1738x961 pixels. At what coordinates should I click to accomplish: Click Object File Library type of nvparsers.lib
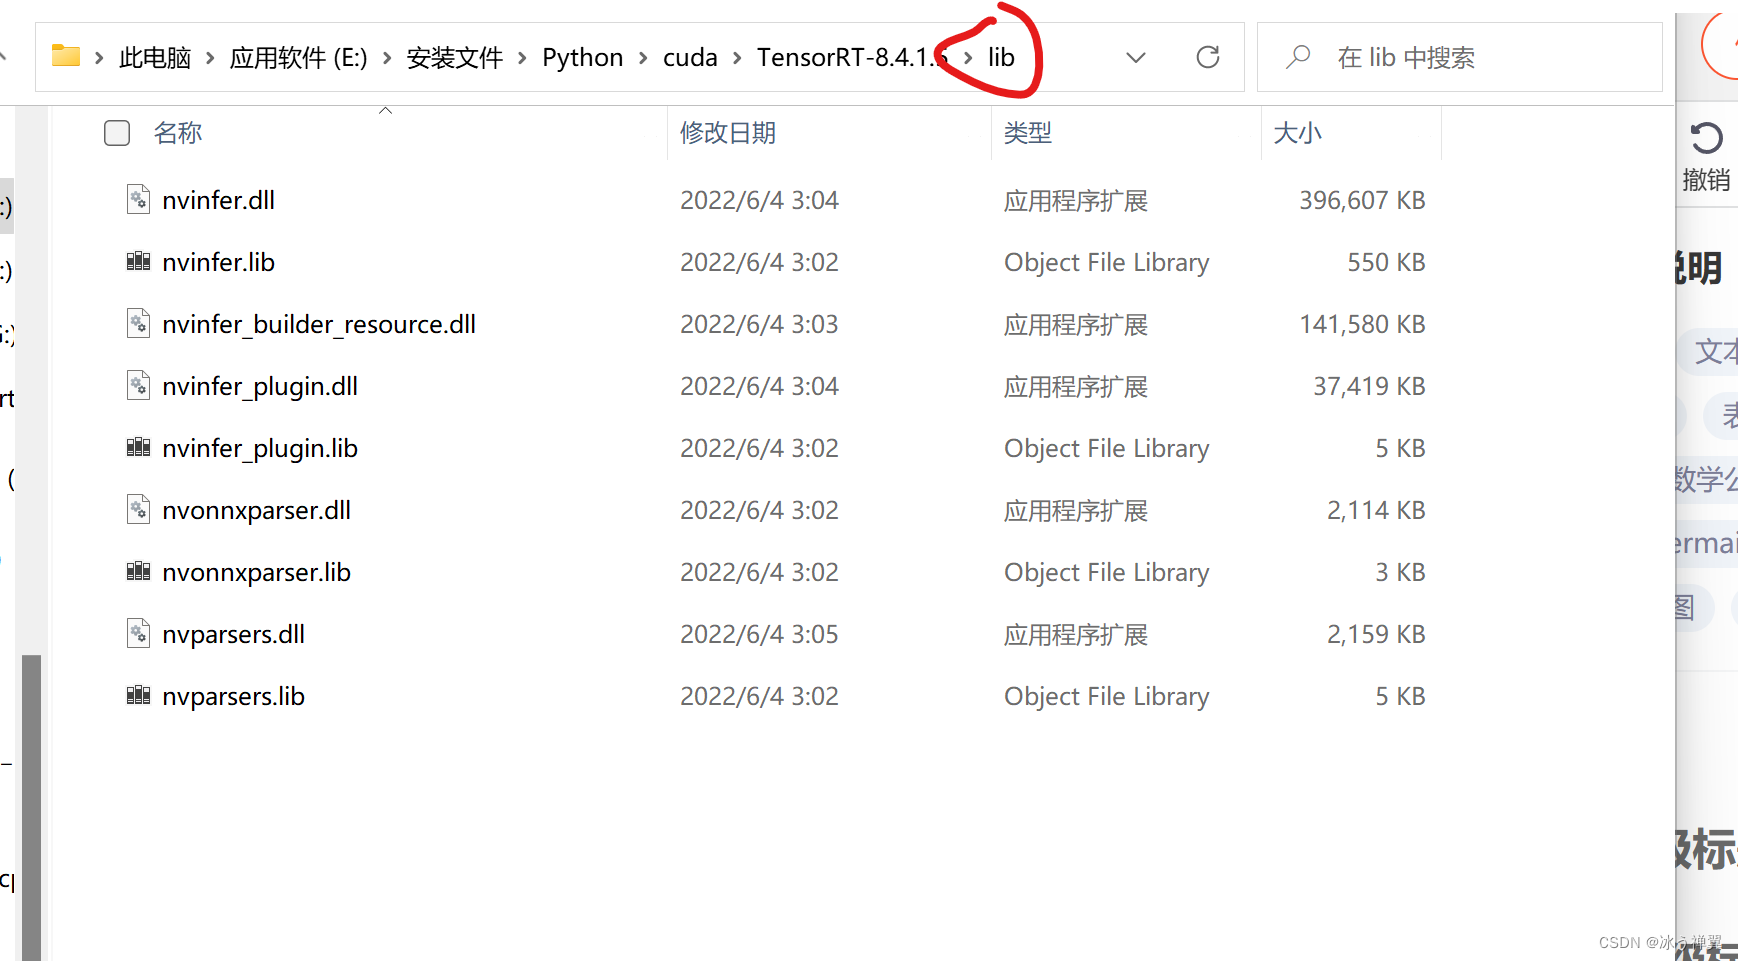[1107, 696]
